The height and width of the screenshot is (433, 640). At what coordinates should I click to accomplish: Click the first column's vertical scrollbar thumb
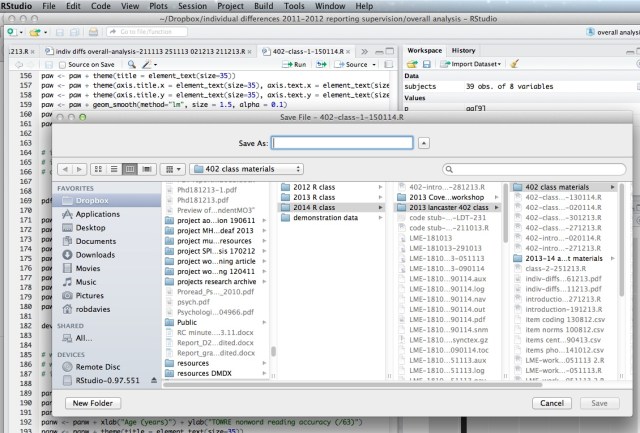(273, 351)
